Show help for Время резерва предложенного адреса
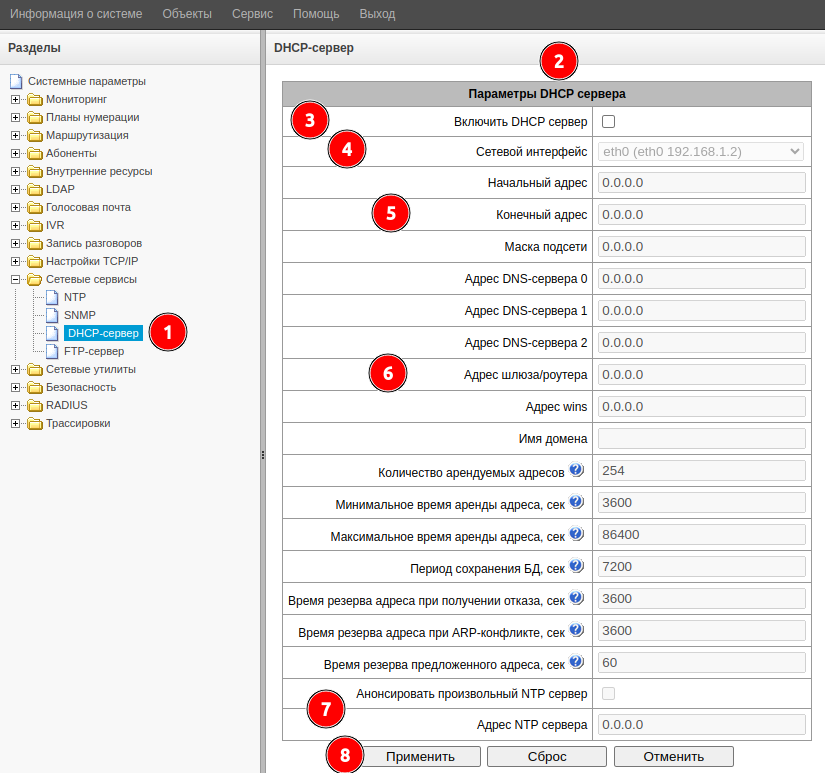This screenshot has height=773, width=825. 576,663
